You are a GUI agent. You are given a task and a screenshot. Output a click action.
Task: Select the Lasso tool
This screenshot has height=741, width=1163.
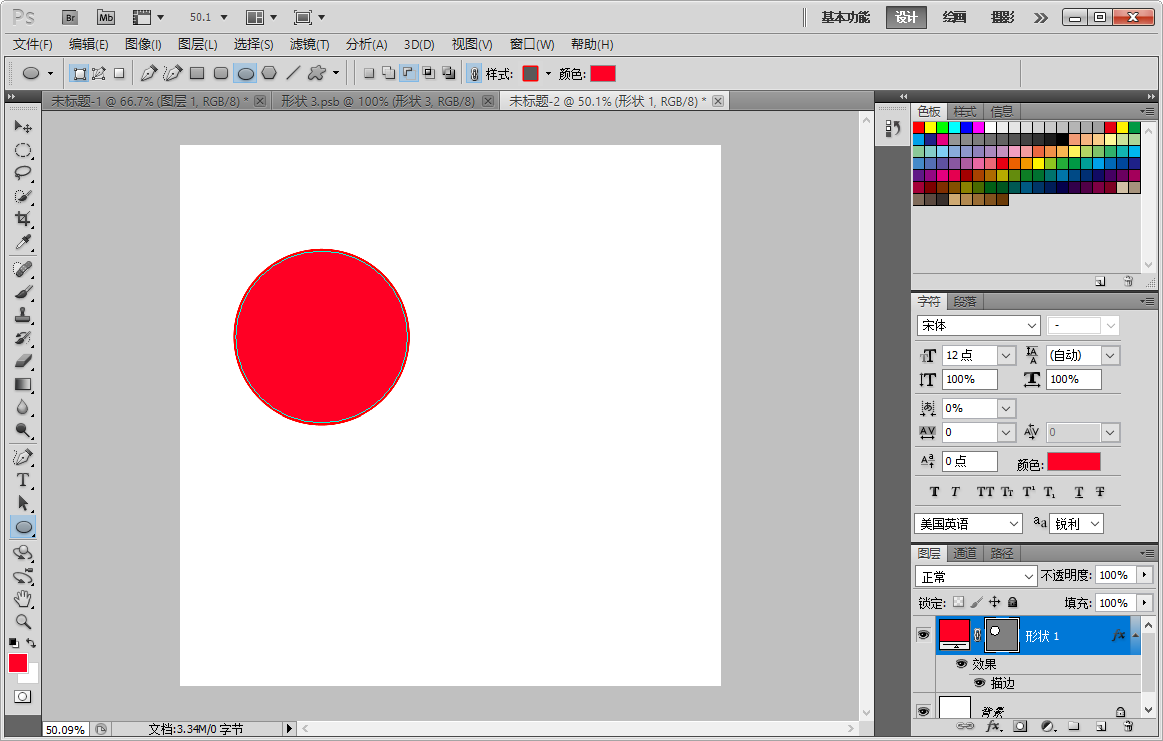(23, 174)
